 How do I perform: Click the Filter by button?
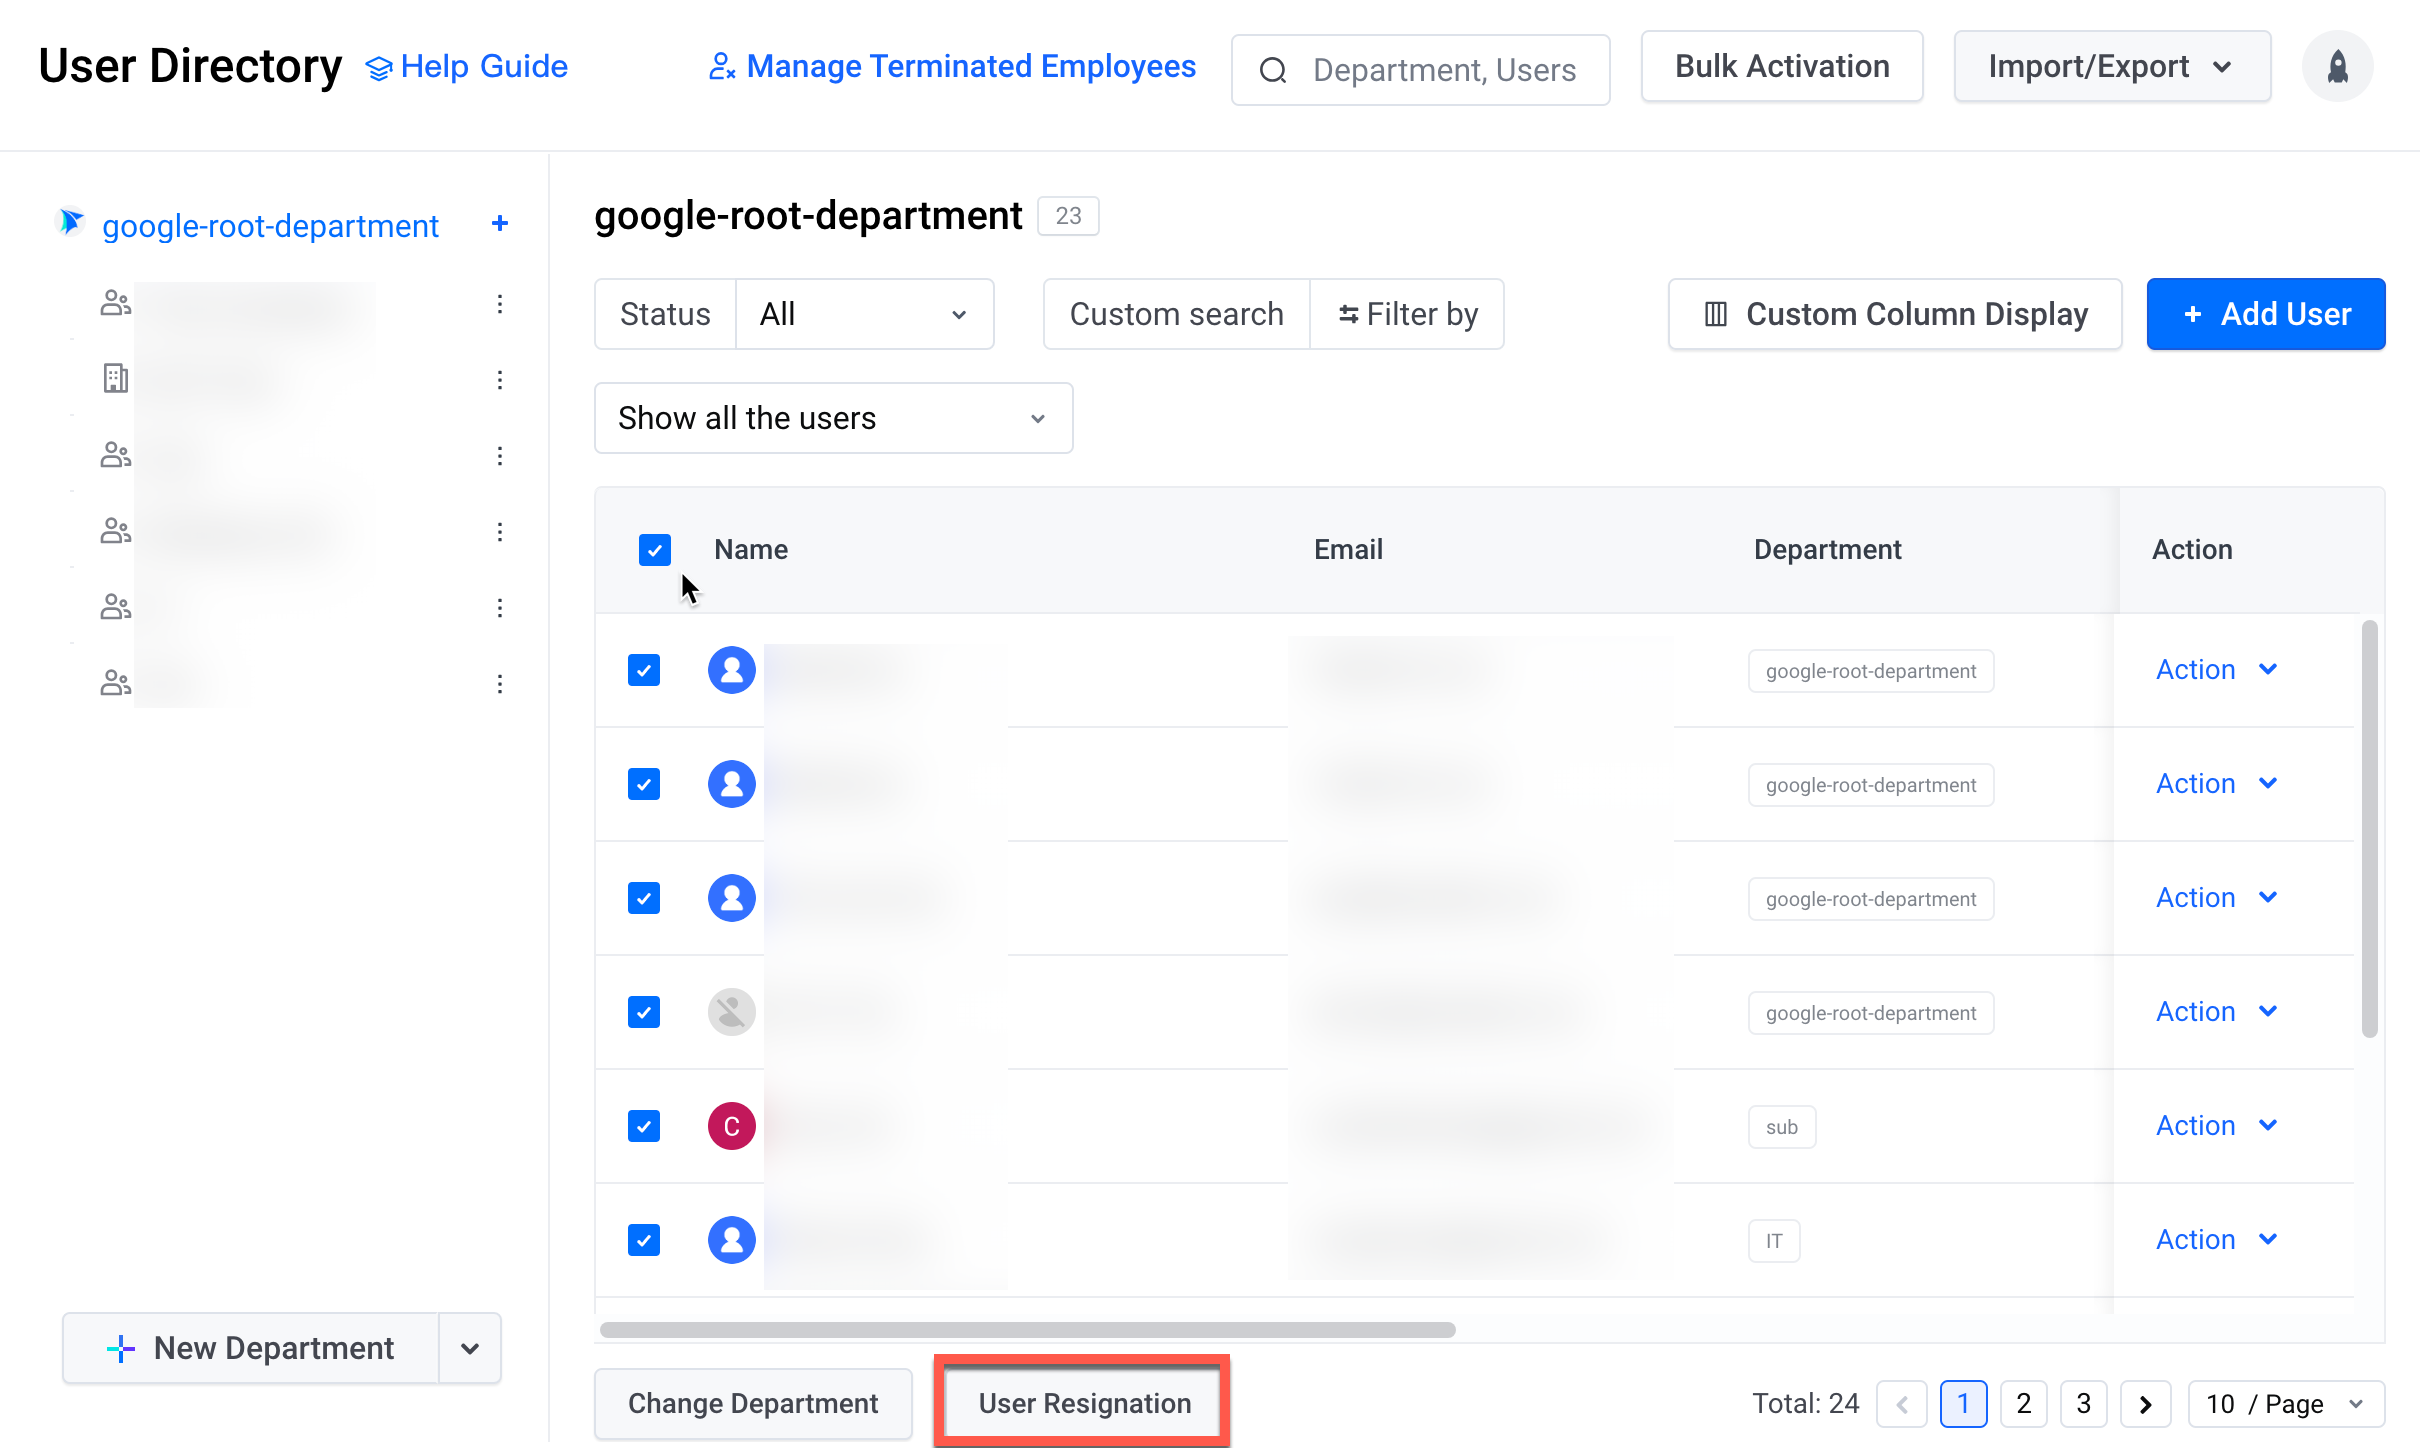pos(1408,314)
